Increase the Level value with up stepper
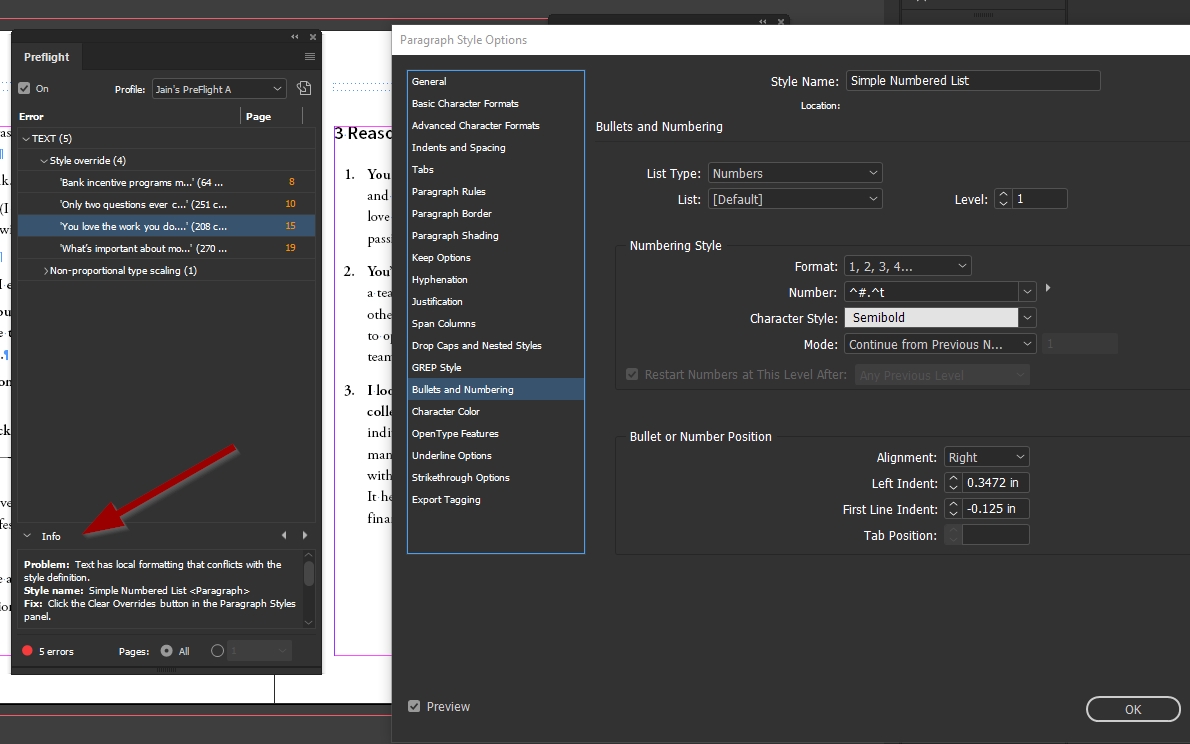The height and width of the screenshot is (744, 1190). pos(1003,194)
